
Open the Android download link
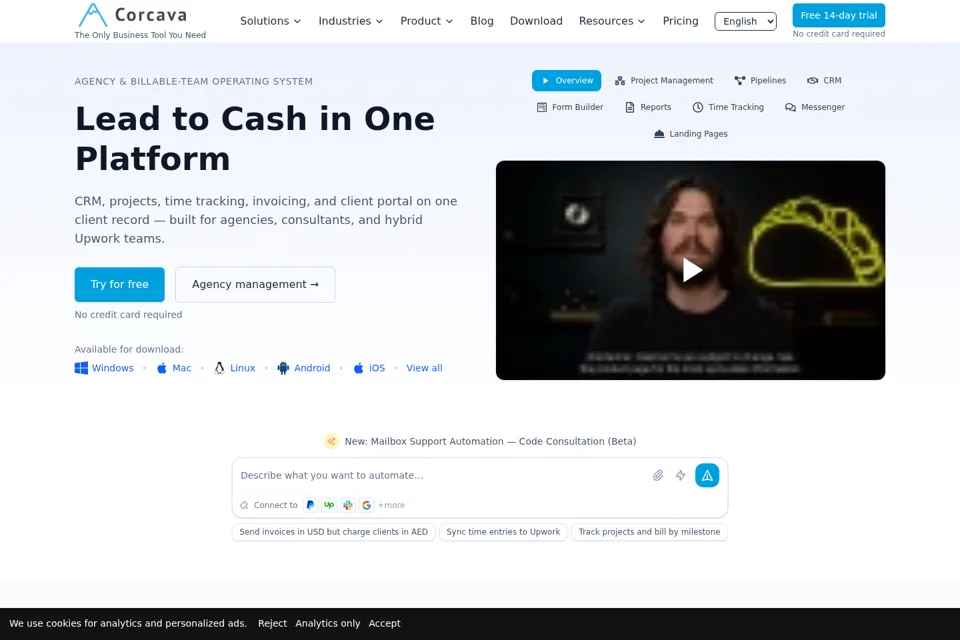pos(304,368)
